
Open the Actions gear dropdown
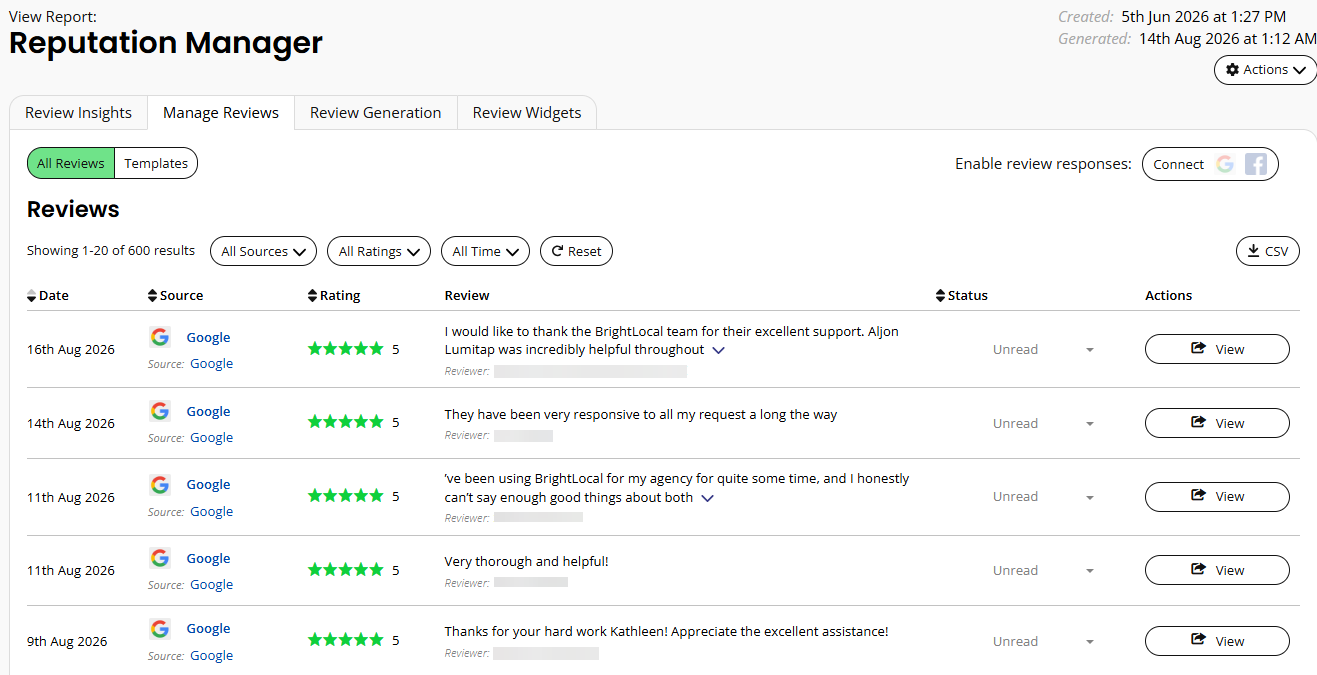point(1265,70)
